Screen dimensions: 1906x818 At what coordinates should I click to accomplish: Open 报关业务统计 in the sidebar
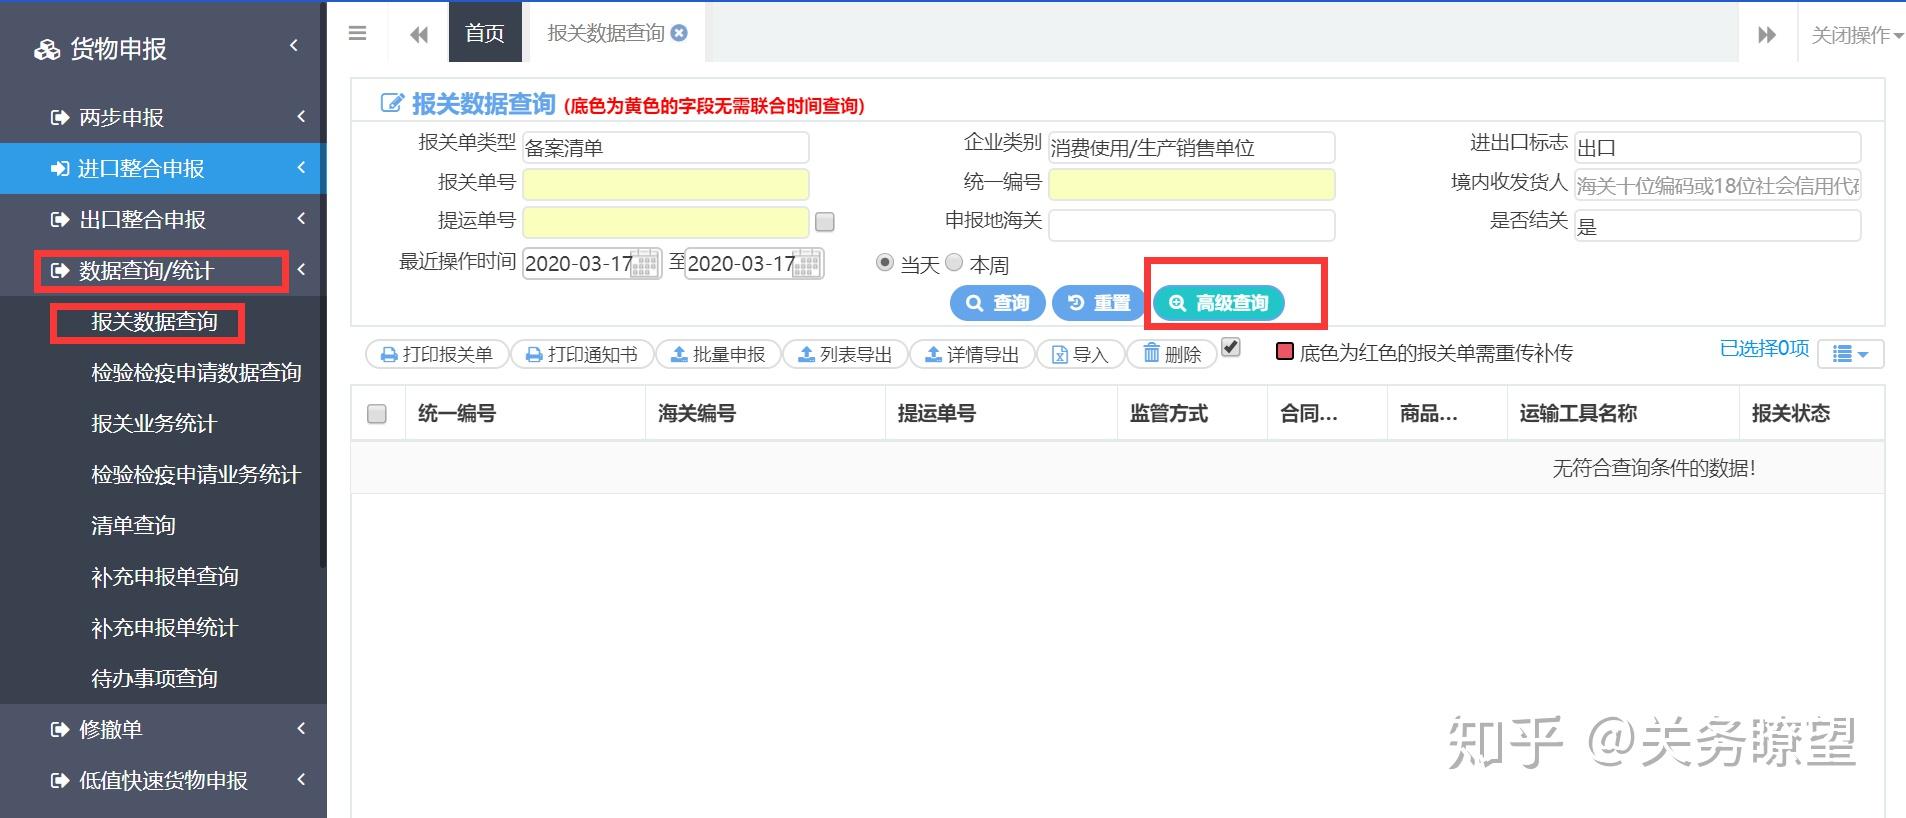click(x=154, y=423)
